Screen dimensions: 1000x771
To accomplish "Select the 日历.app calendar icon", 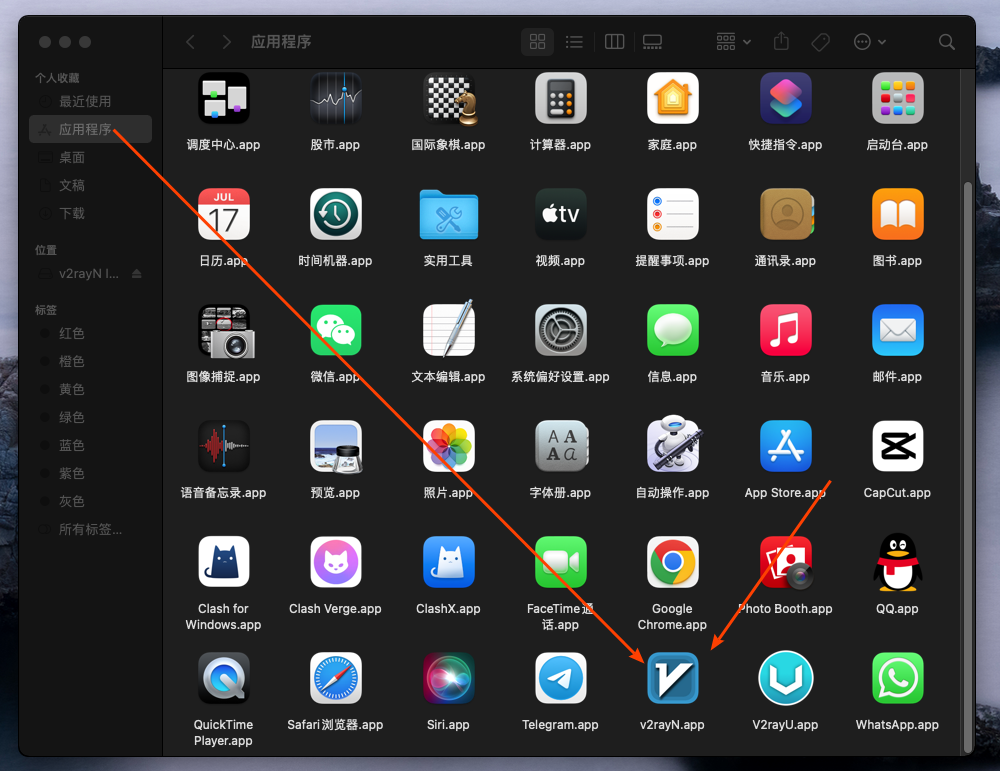I will point(223,214).
